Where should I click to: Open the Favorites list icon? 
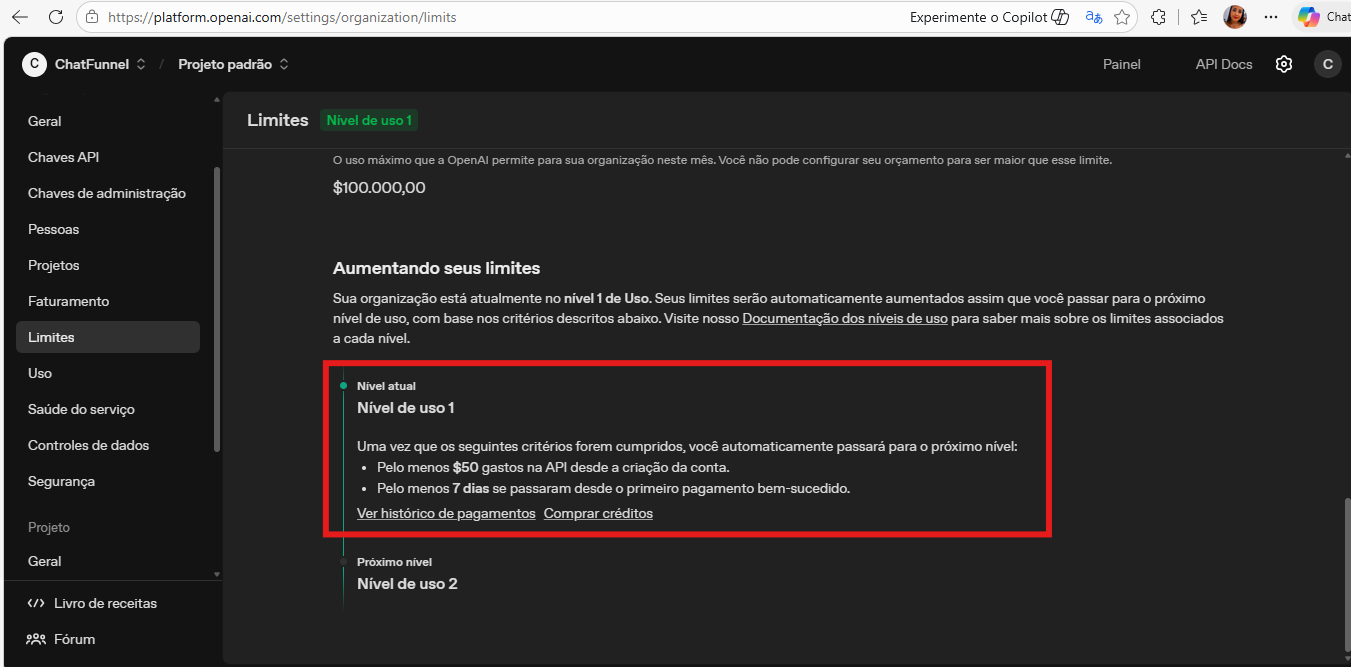pos(1200,17)
